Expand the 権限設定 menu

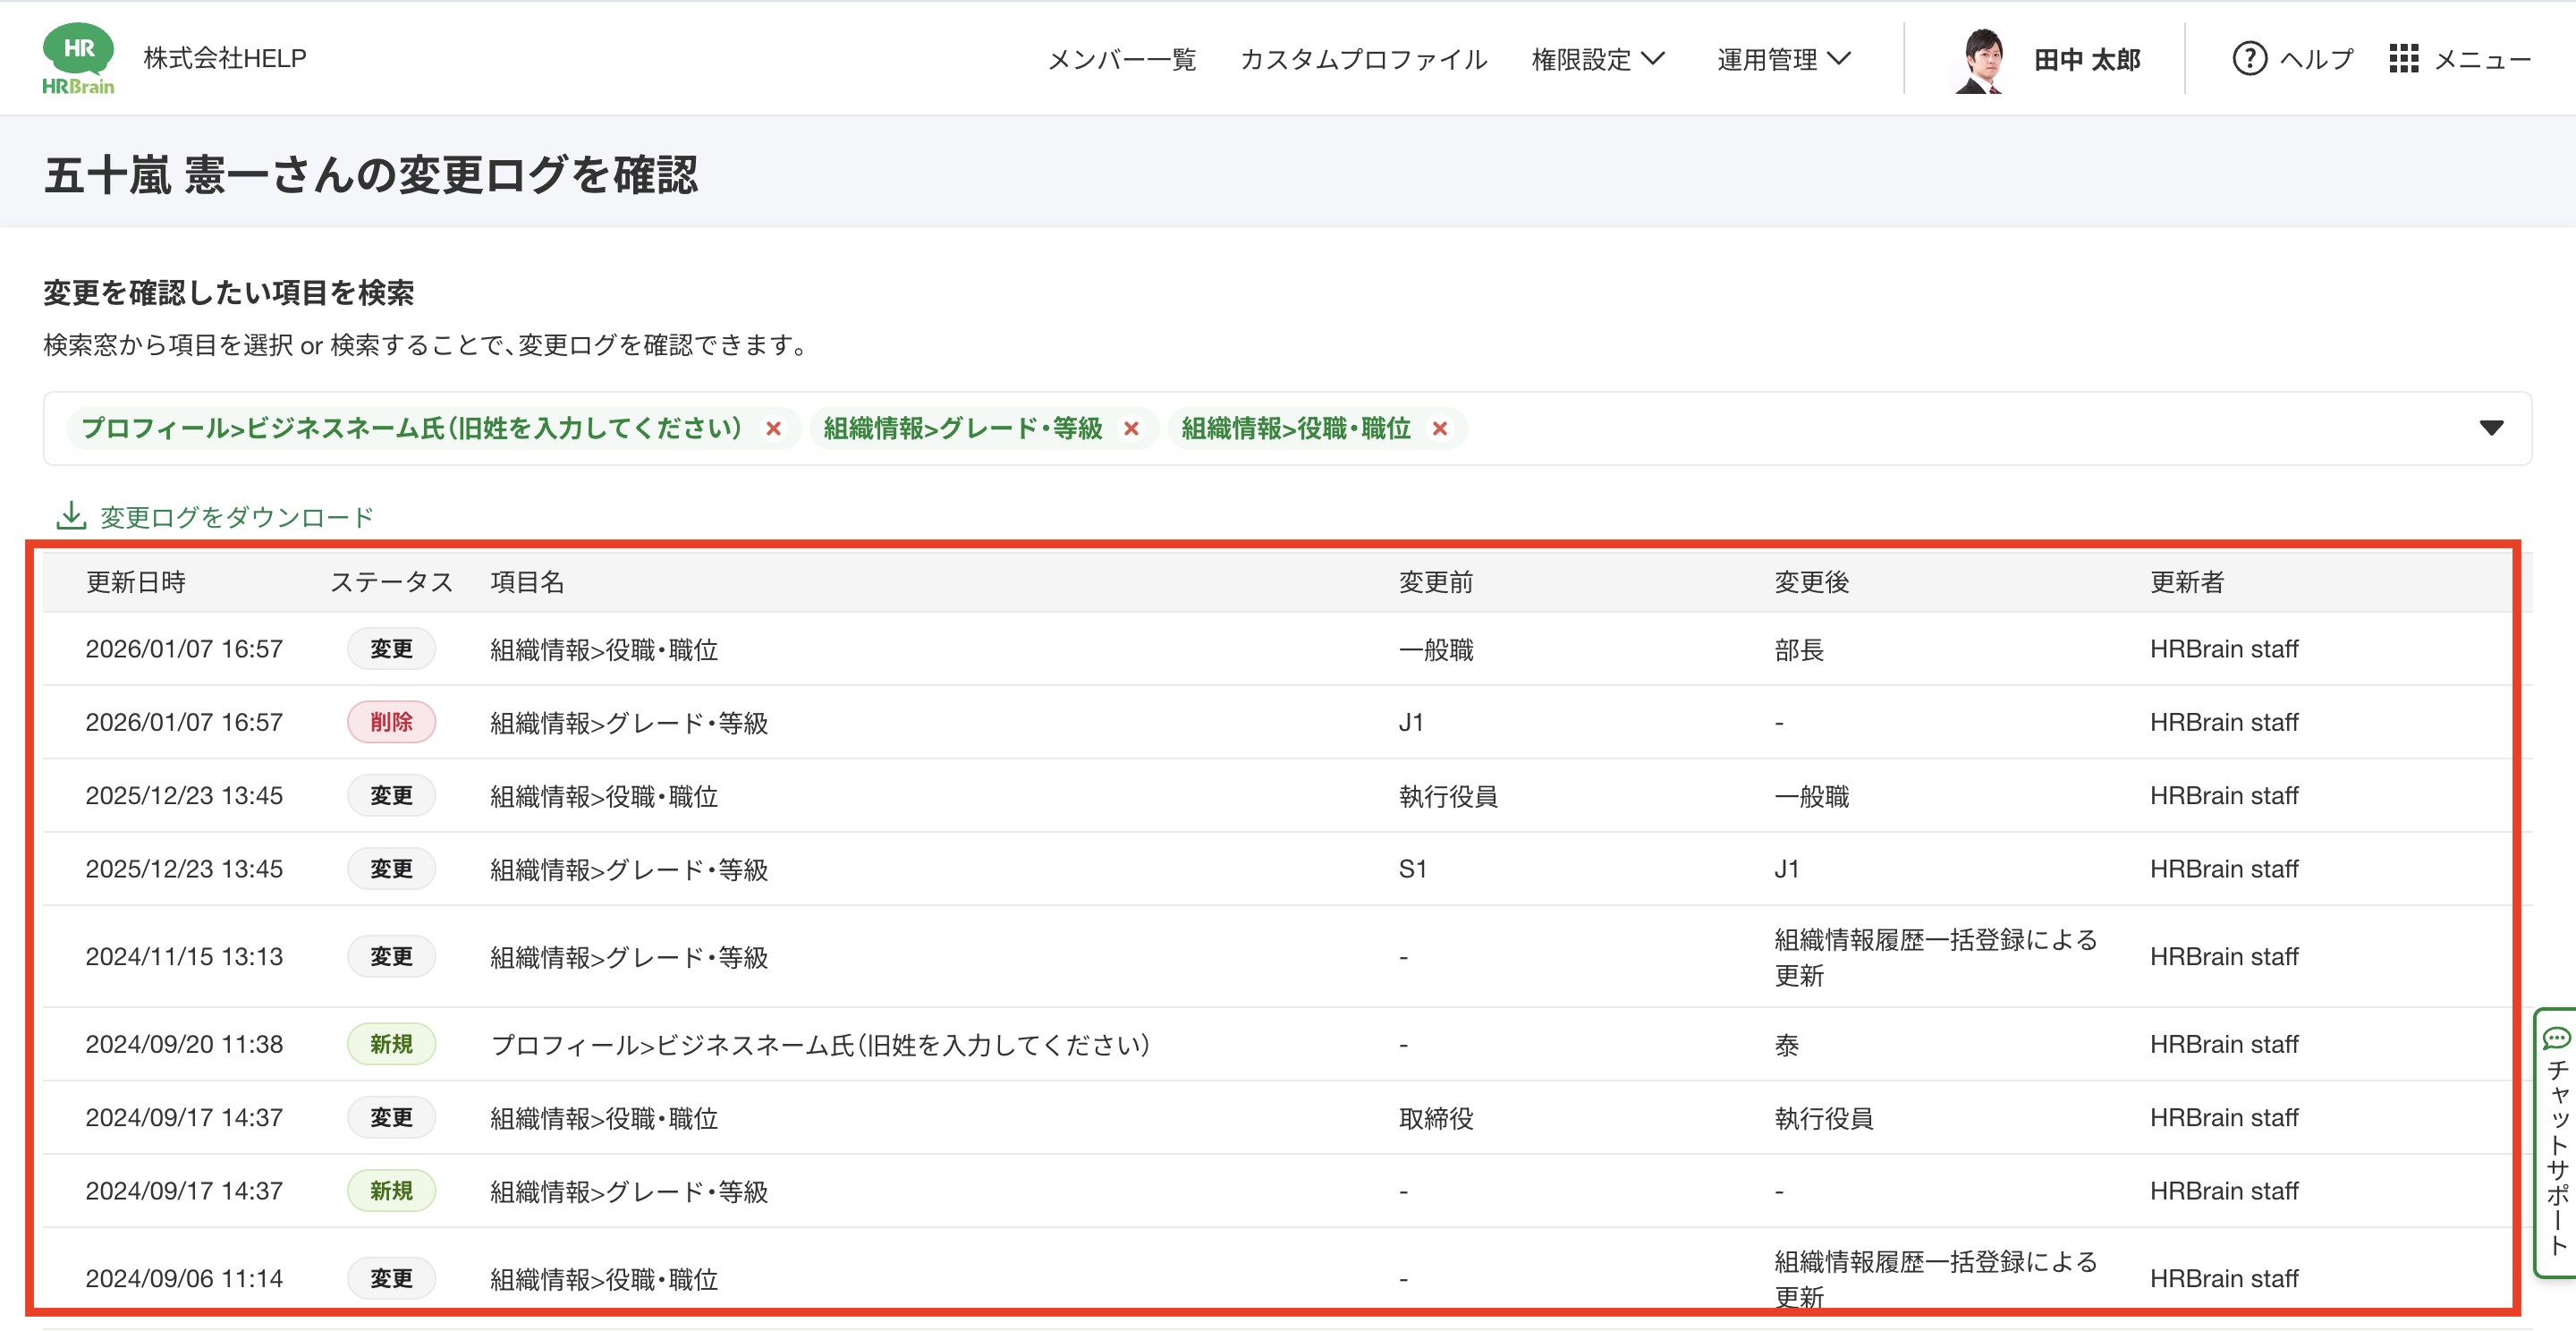coord(1598,59)
